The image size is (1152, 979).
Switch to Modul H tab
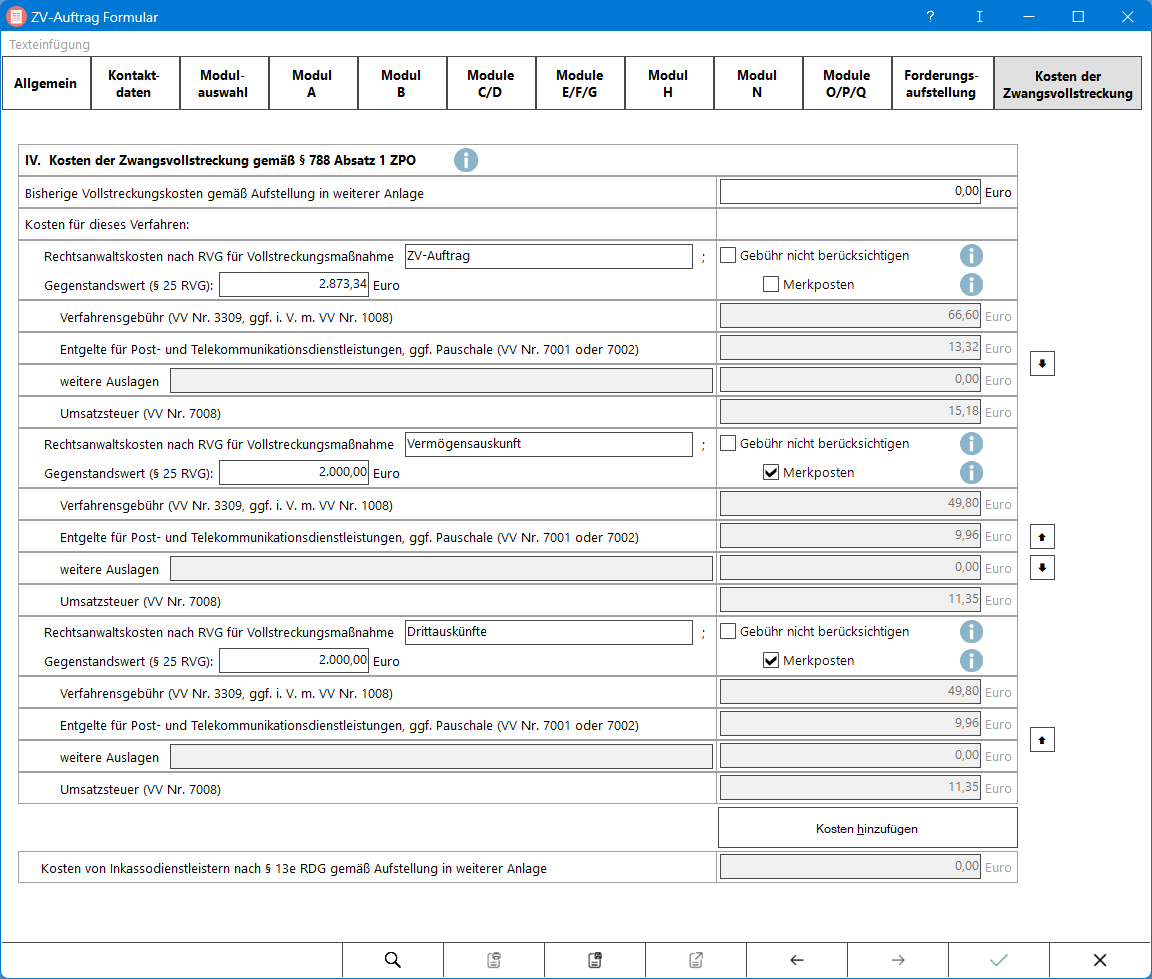pos(669,83)
